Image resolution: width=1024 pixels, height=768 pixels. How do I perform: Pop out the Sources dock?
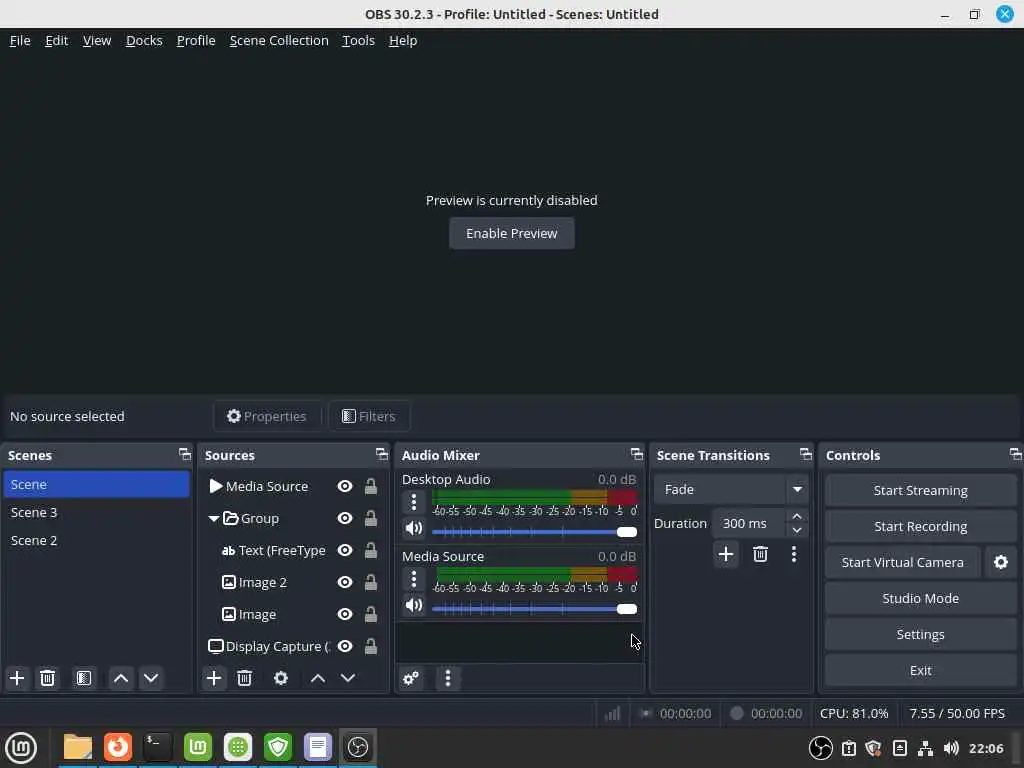click(x=381, y=454)
